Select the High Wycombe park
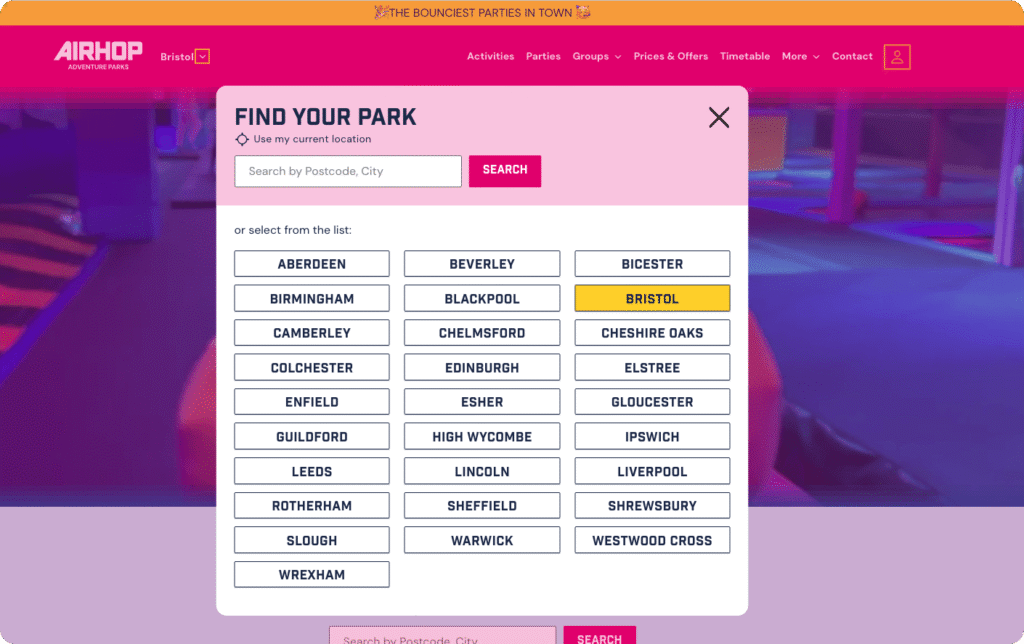Image resolution: width=1024 pixels, height=644 pixels. click(x=482, y=437)
